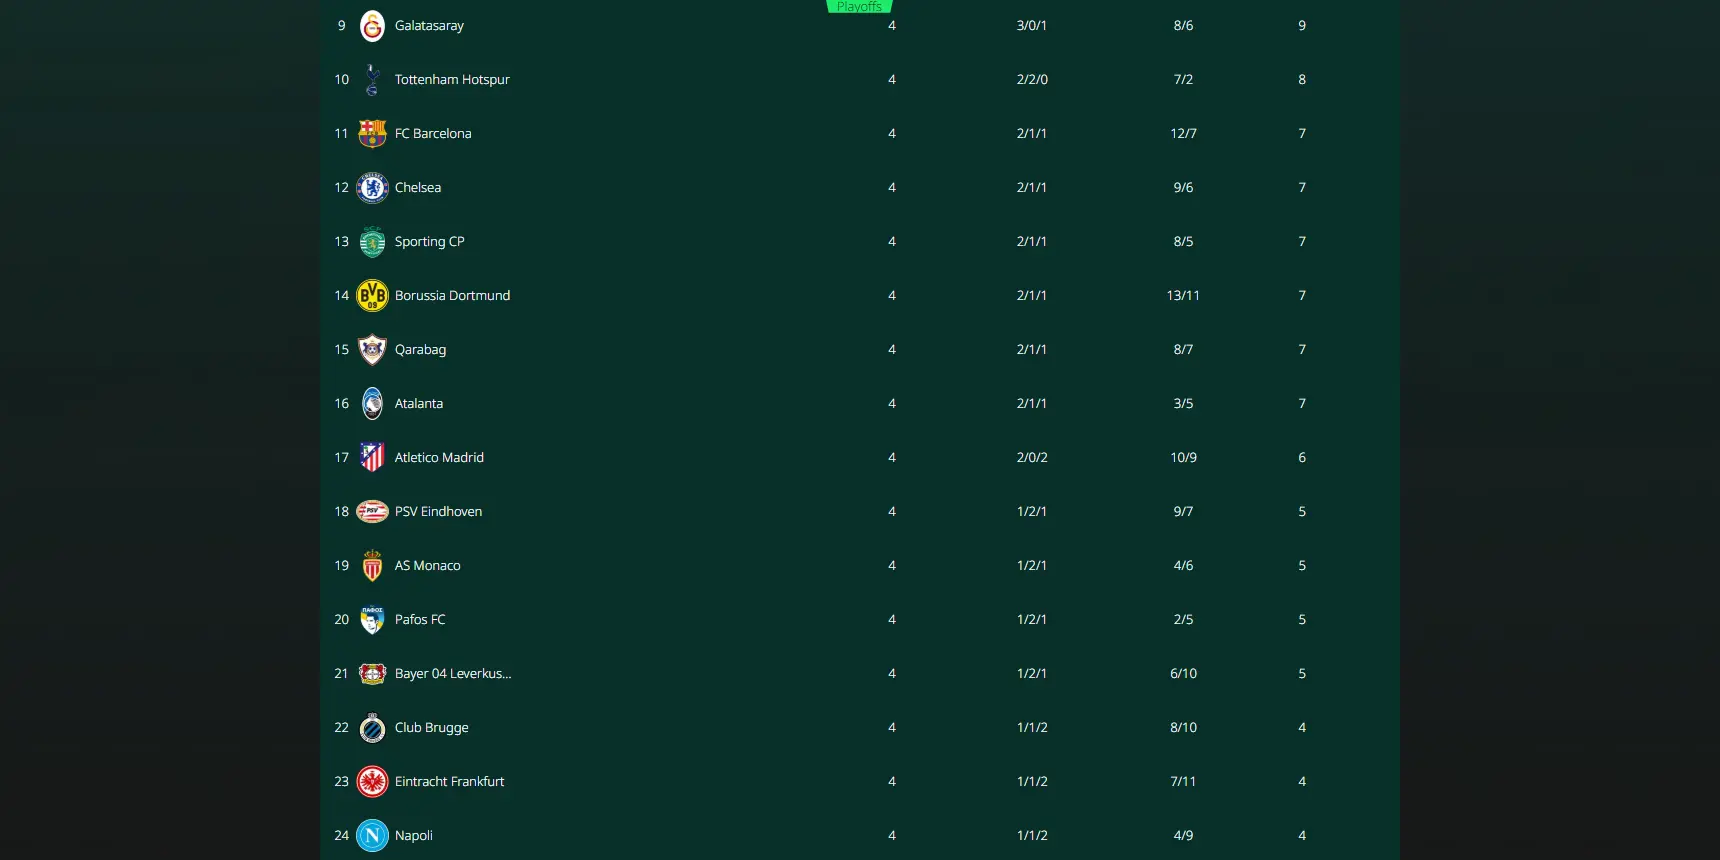Click Galatasaray's 8/6 goals value

tap(1183, 26)
